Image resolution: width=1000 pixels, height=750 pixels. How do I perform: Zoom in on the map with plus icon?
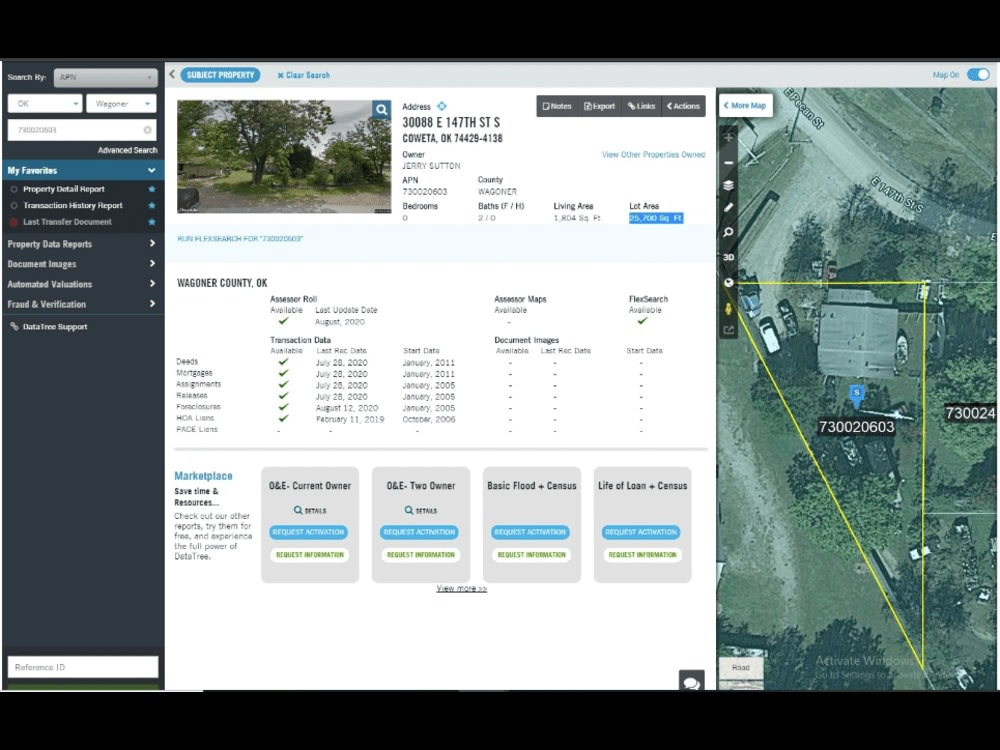point(728,137)
